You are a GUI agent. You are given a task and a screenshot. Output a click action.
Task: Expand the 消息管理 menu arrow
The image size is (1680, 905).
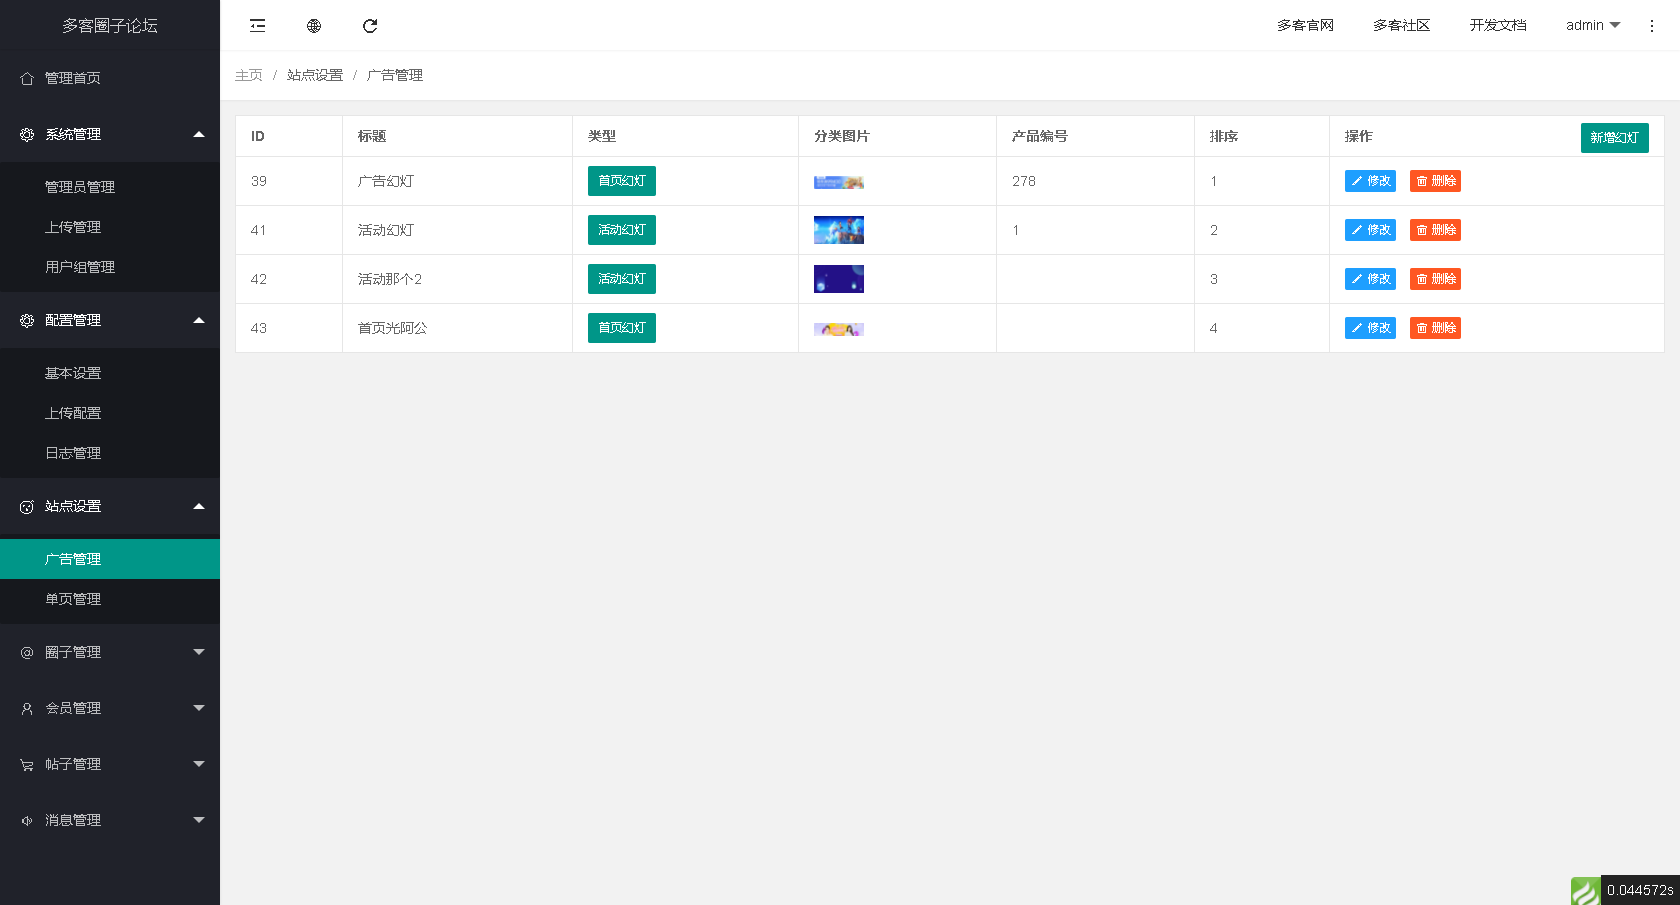(199, 820)
